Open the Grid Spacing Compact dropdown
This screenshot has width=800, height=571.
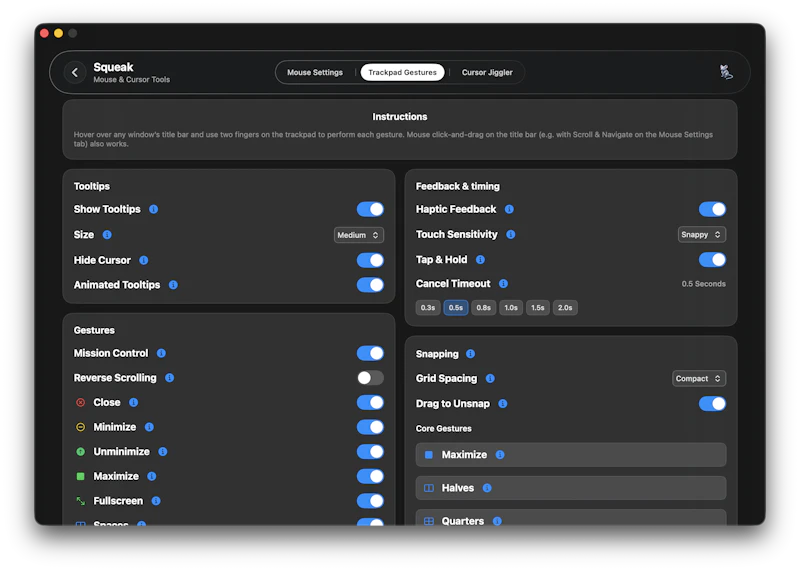699,379
